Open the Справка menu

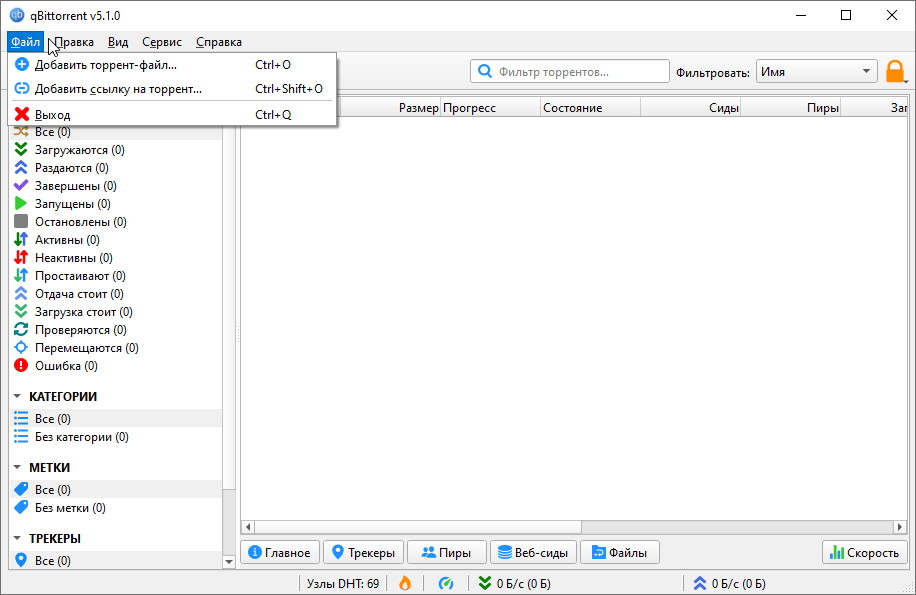point(218,42)
